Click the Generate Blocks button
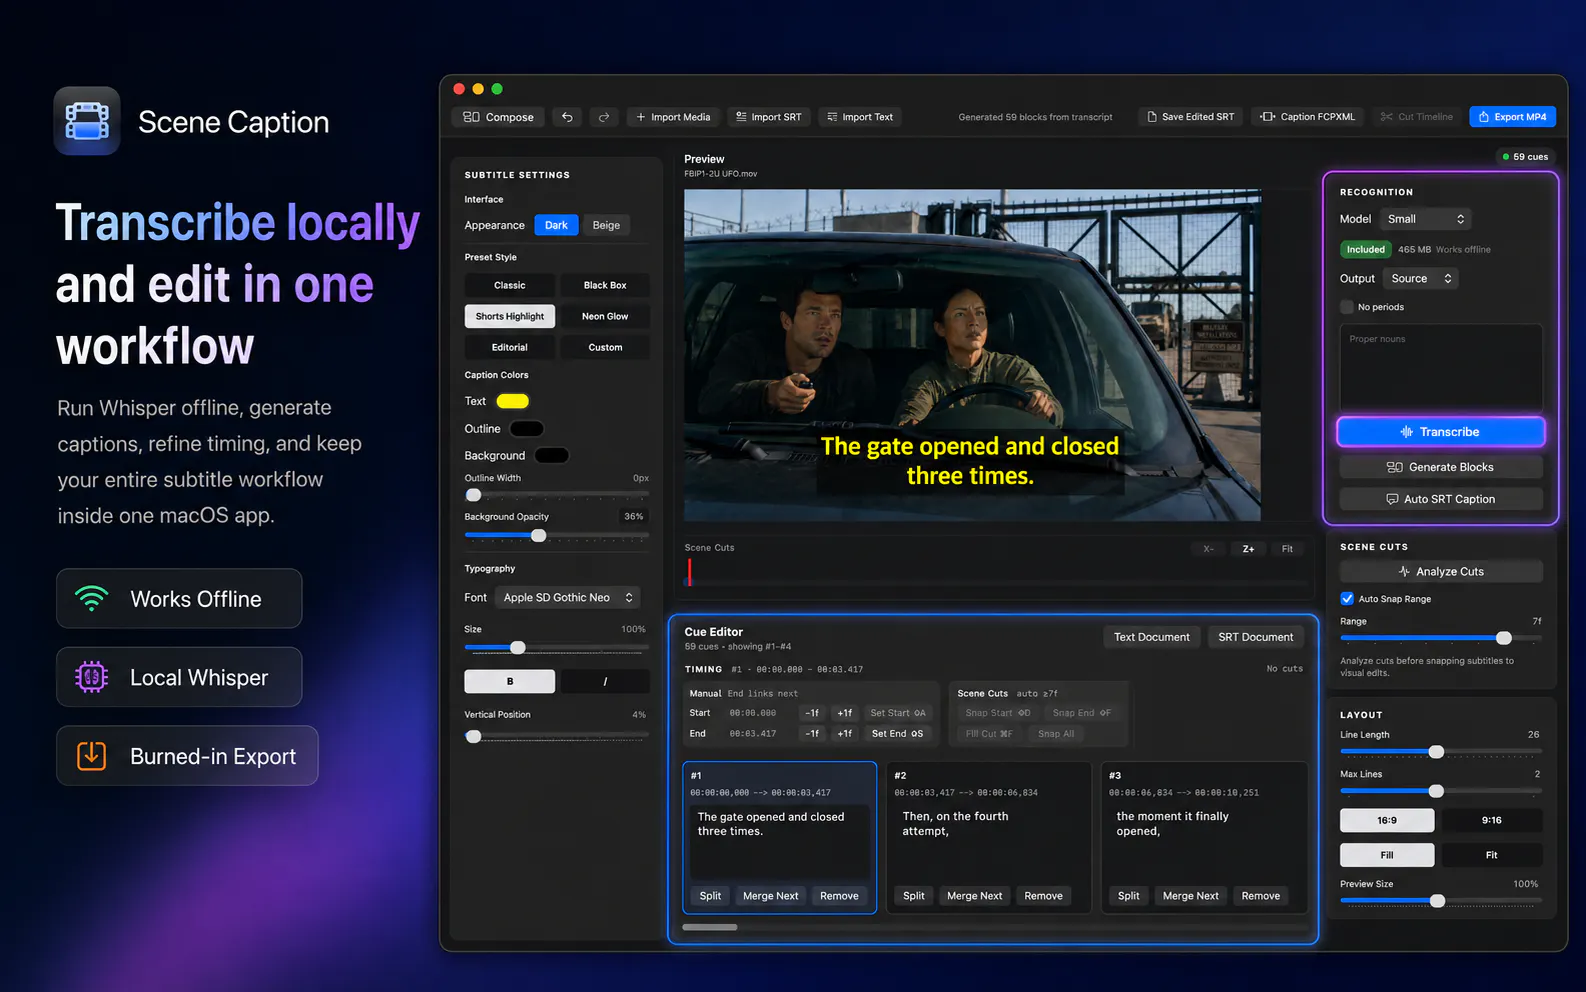Screen dimensions: 1586x992 coord(1441,467)
